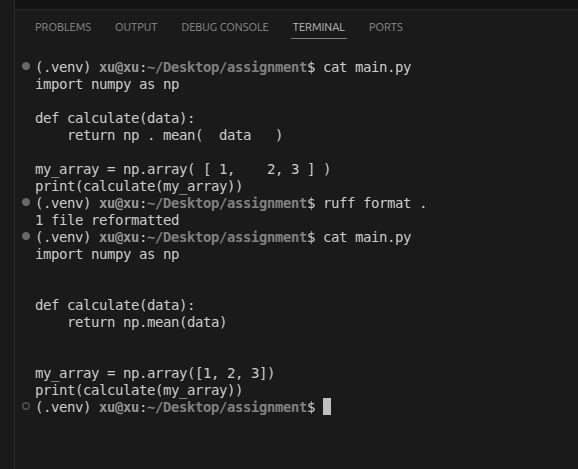Click the '1 file reformatted' output line
The image size is (578, 469).
coord(107,220)
